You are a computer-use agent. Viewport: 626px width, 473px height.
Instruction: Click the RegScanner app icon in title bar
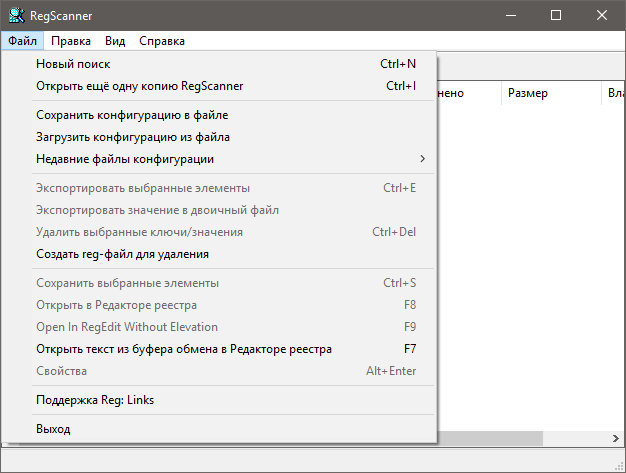click(x=16, y=16)
